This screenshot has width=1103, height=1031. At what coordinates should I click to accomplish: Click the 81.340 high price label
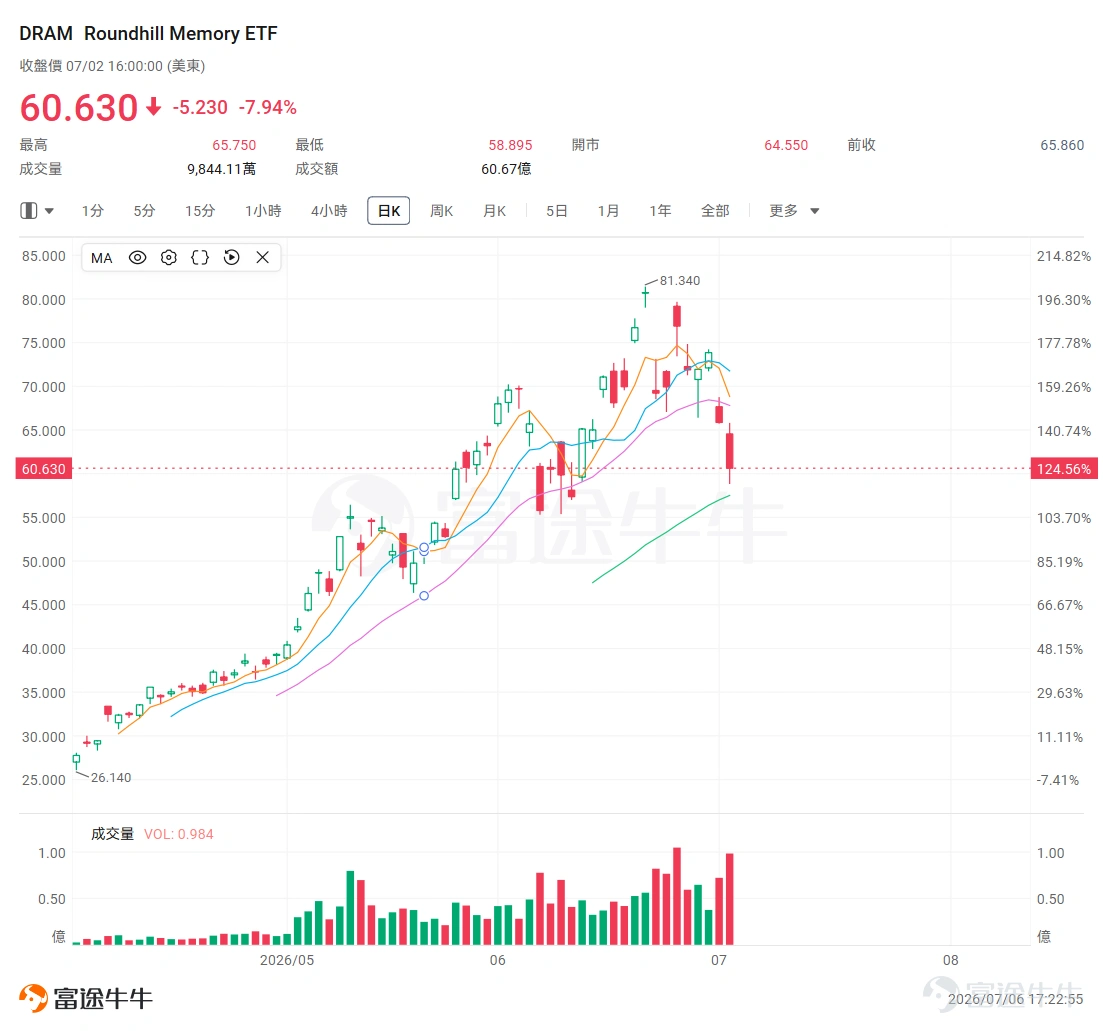680,281
